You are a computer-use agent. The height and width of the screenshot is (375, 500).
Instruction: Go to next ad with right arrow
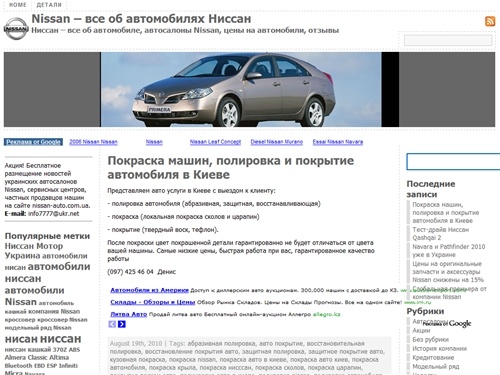pos(122,324)
